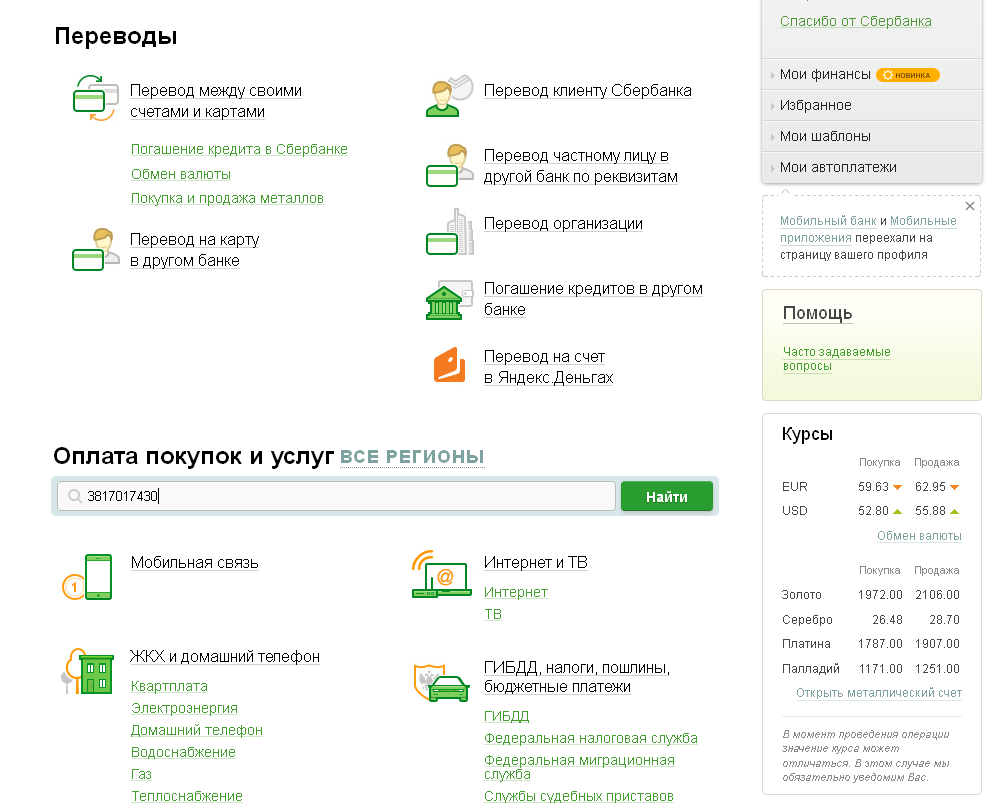Click the loan repayment bank building icon
This screenshot has width=991, height=803.
click(x=449, y=299)
